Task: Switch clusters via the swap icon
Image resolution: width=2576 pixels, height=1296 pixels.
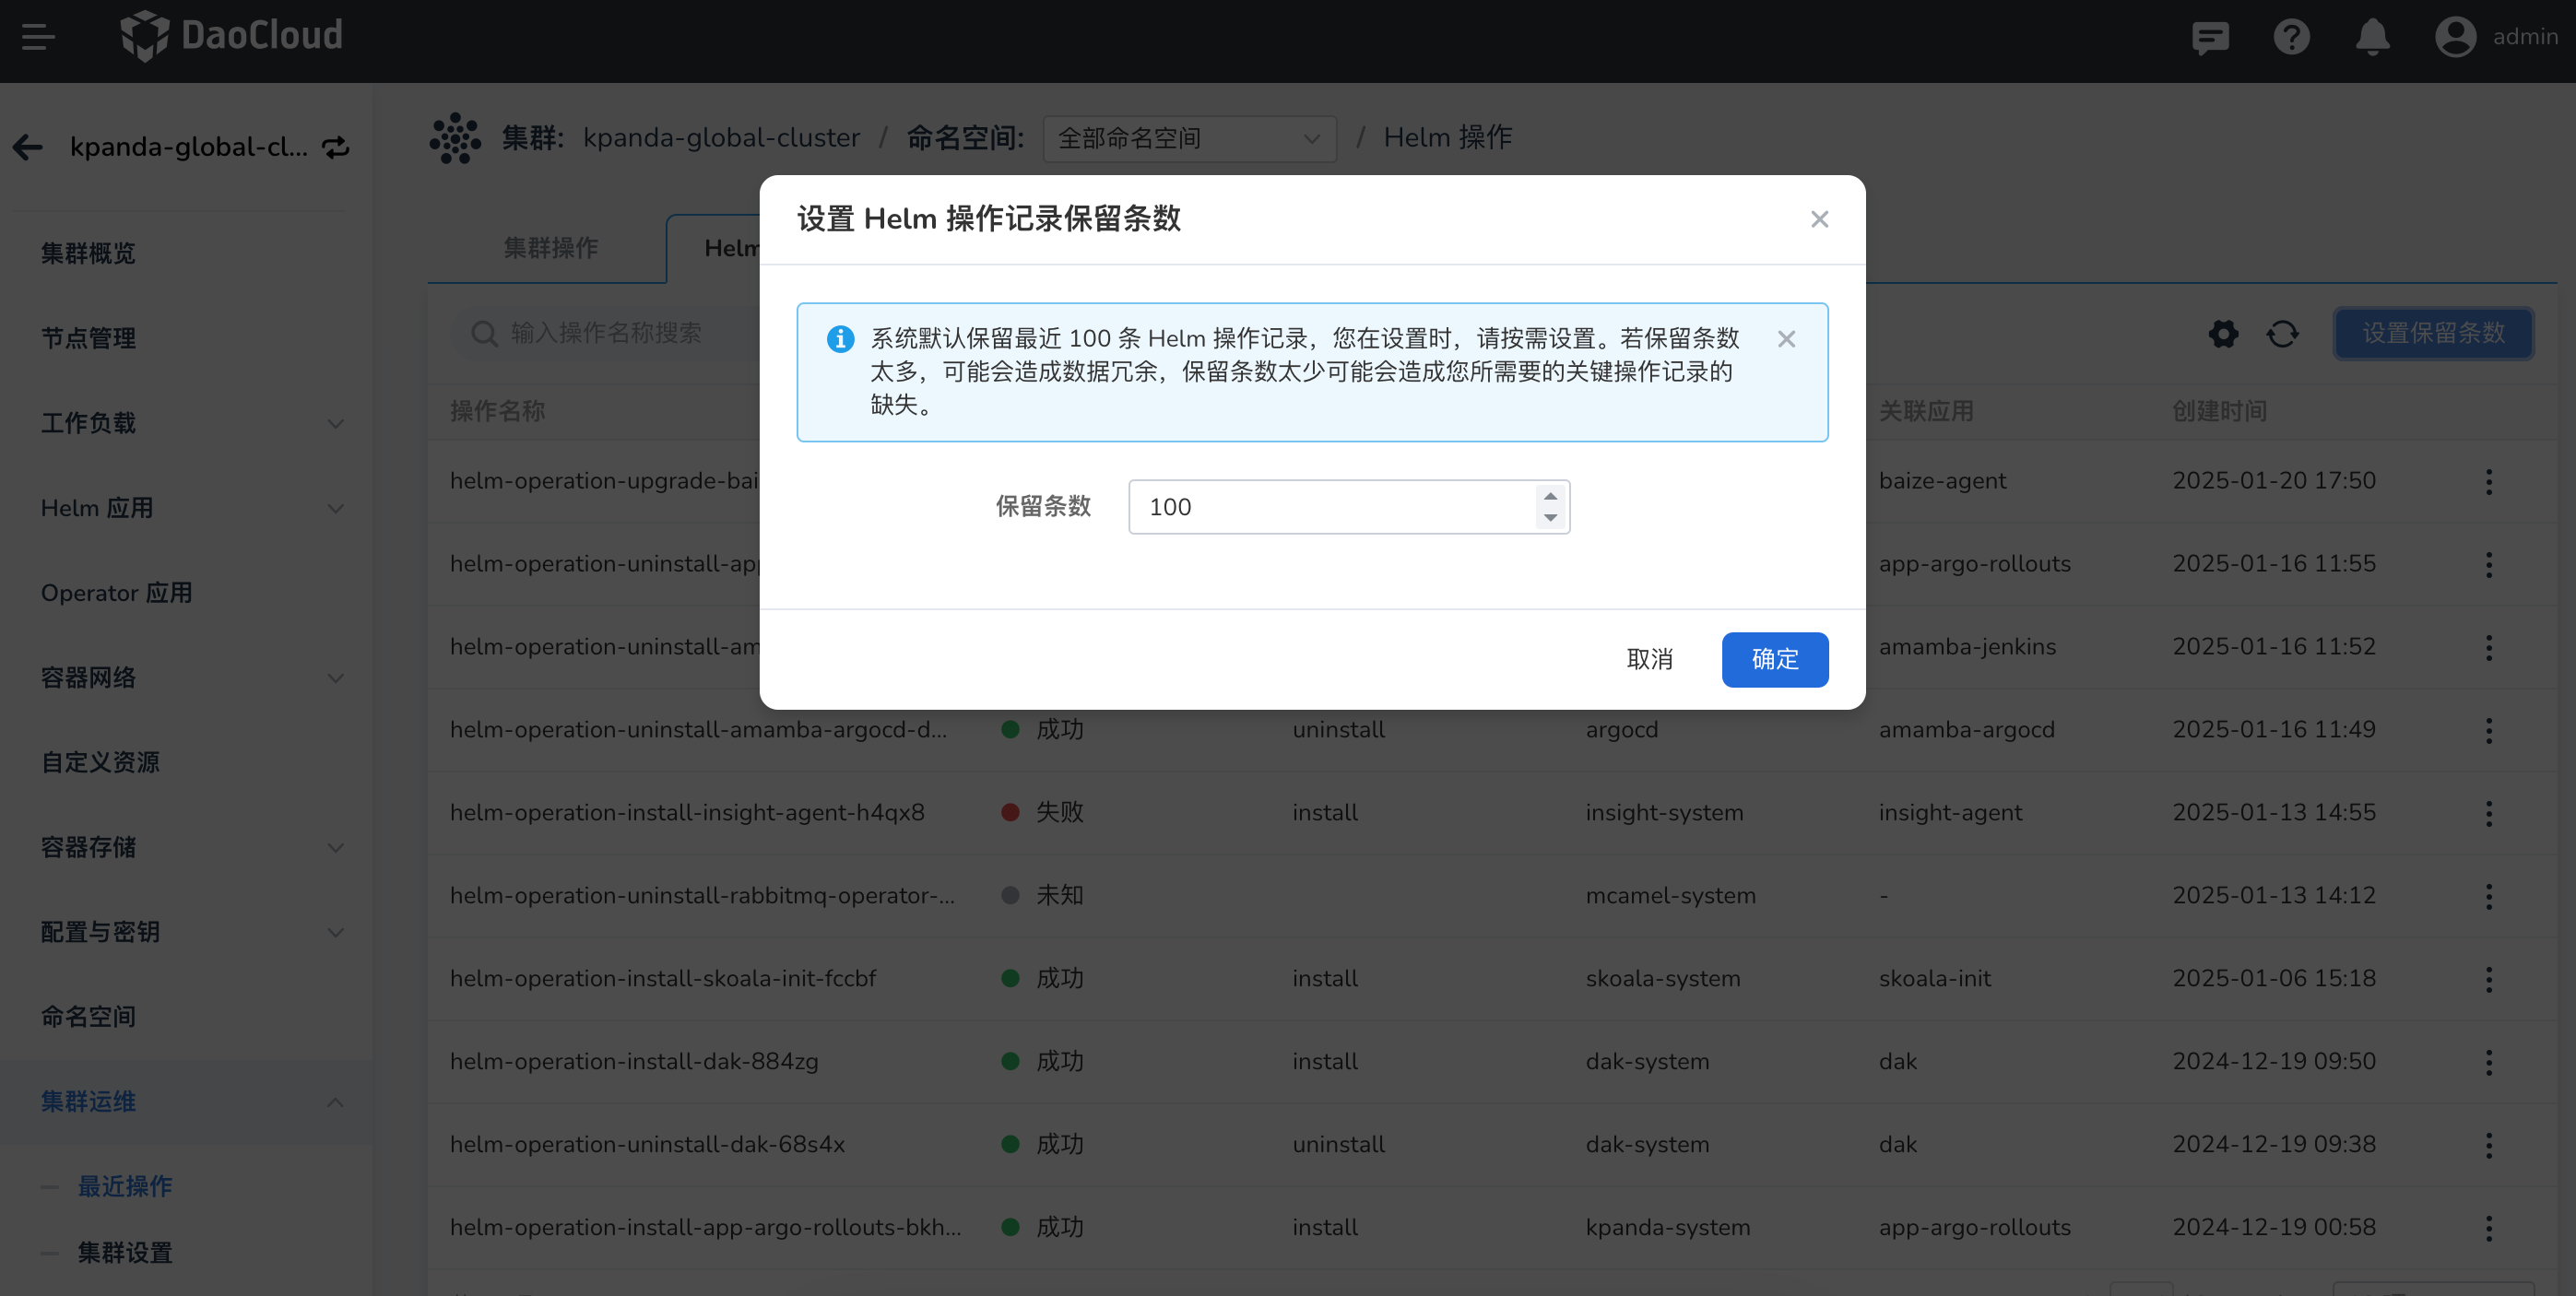Action: click(336, 146)
